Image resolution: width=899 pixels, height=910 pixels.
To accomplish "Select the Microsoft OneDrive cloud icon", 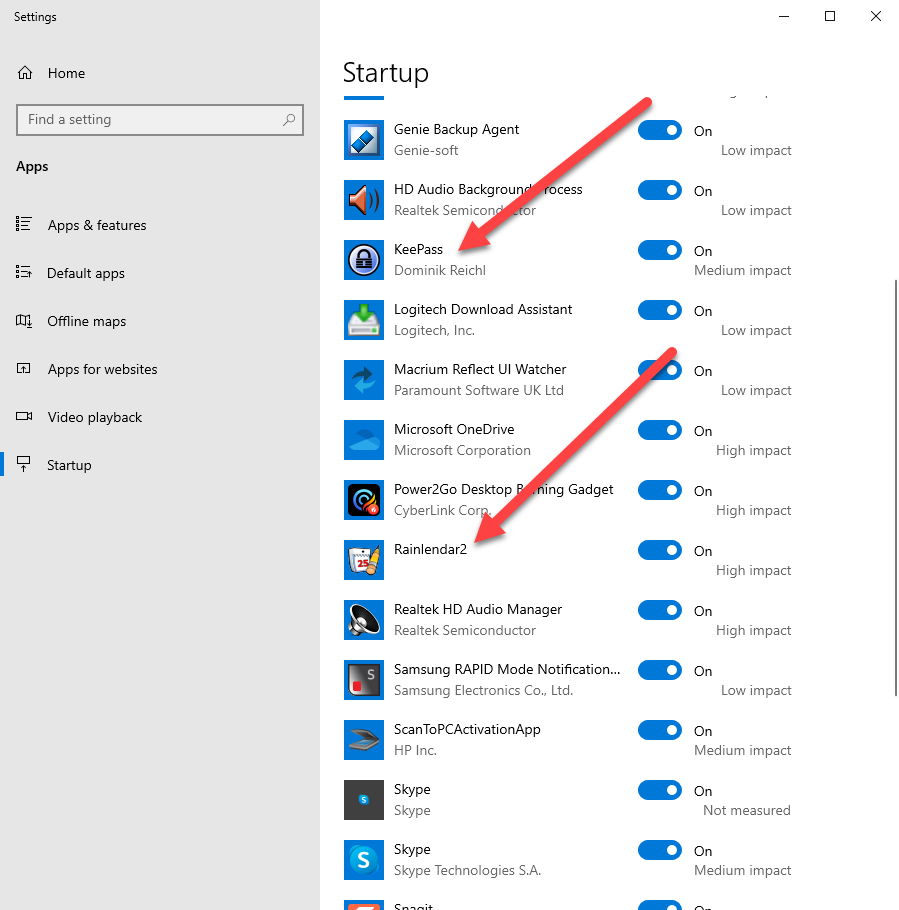I will [x=363, y=440].
